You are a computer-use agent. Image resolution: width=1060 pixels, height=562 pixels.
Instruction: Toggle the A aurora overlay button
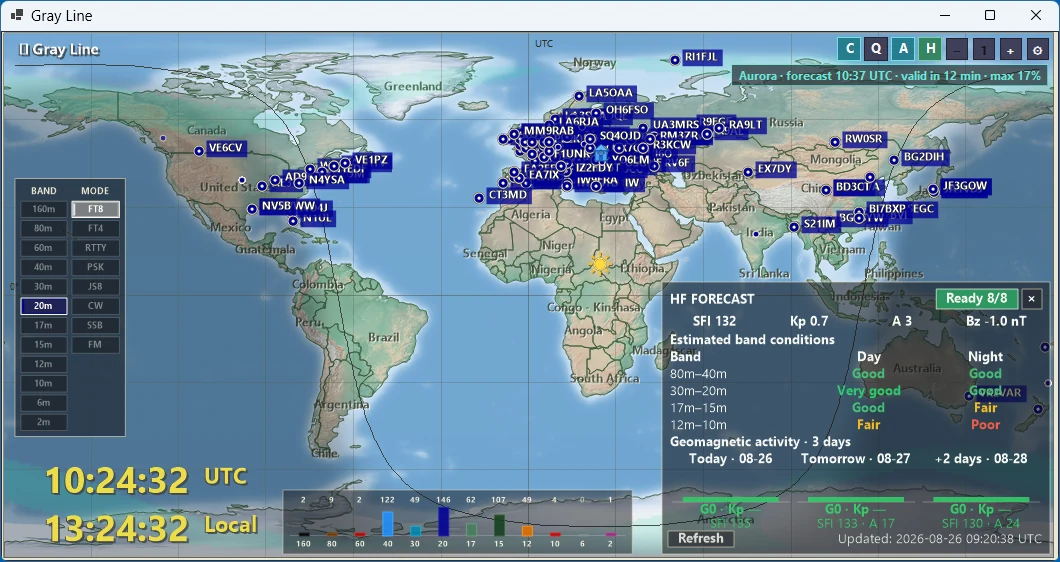tap(903, 49)
